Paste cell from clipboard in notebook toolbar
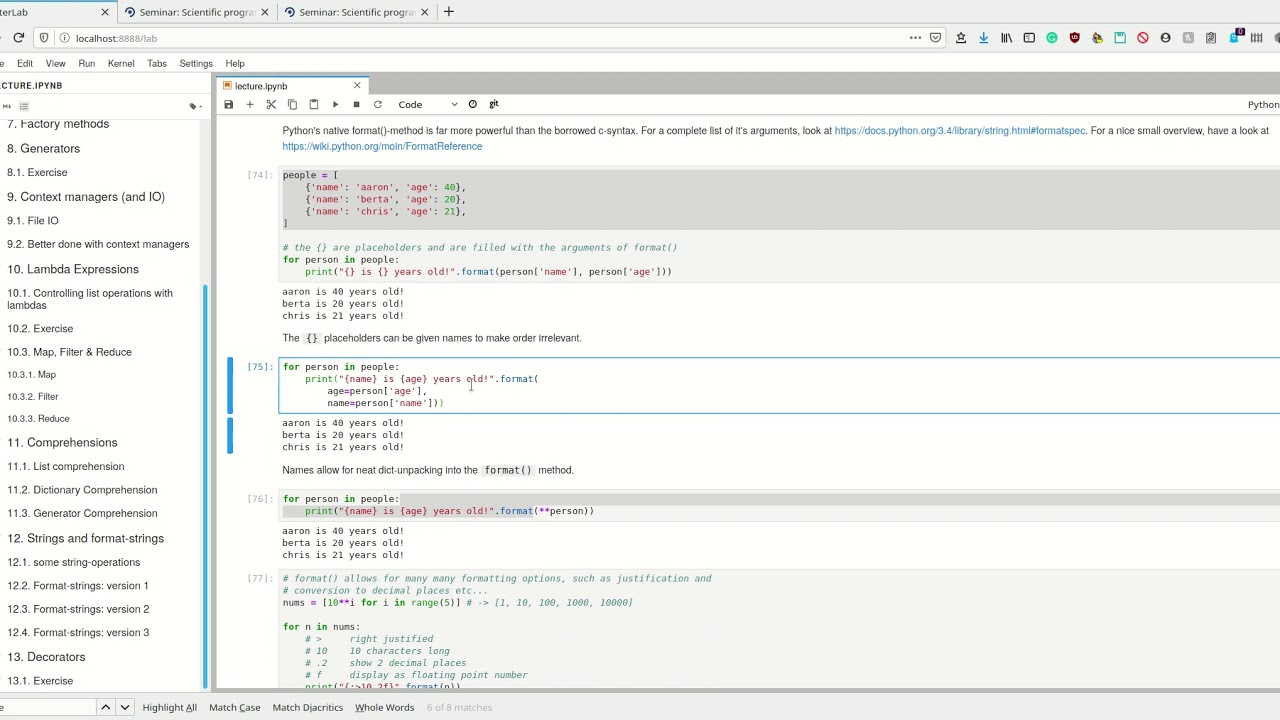 click(313, 104)
